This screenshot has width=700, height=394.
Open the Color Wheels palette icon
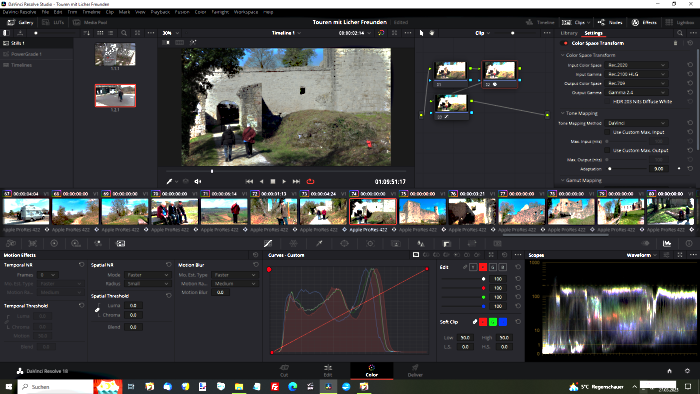point(54,244)
